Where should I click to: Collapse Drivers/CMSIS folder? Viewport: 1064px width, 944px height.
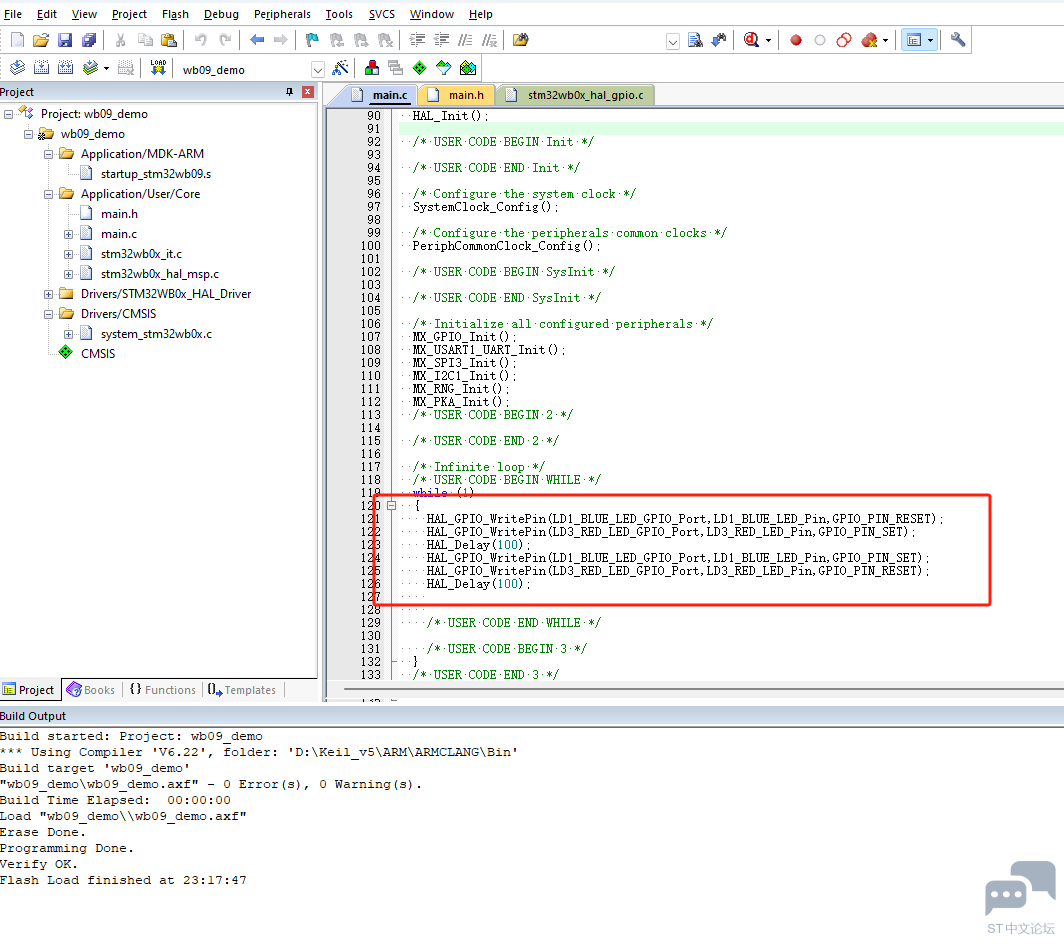(48, 314)
